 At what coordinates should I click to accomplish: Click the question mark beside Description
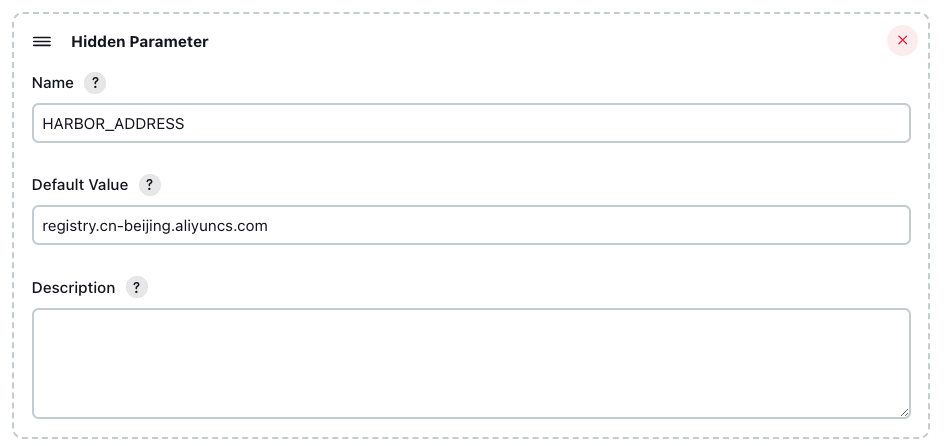[x=136, y=288]
